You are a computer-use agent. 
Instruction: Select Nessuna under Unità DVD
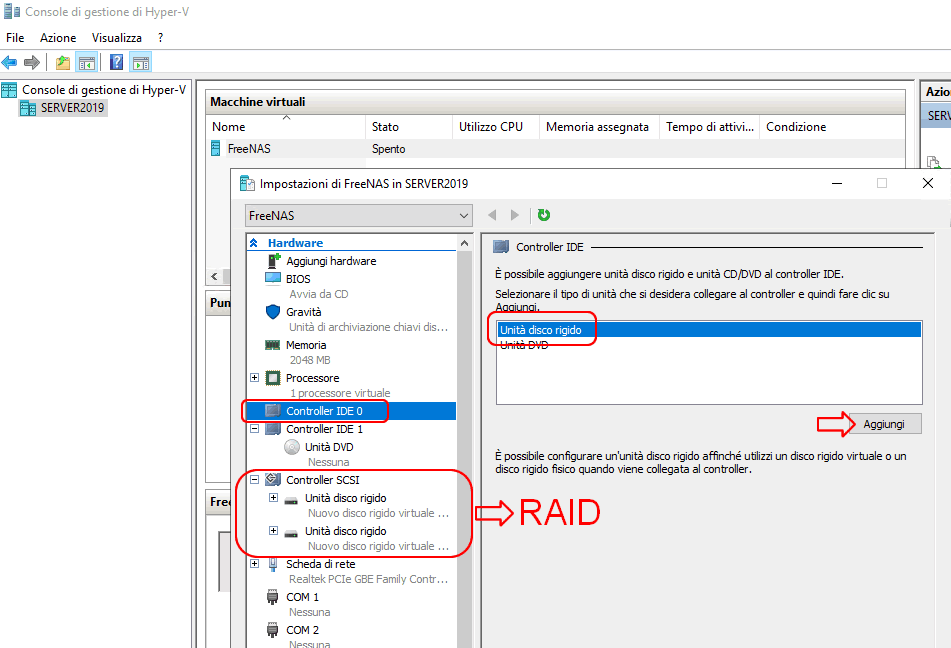[328, 462]
